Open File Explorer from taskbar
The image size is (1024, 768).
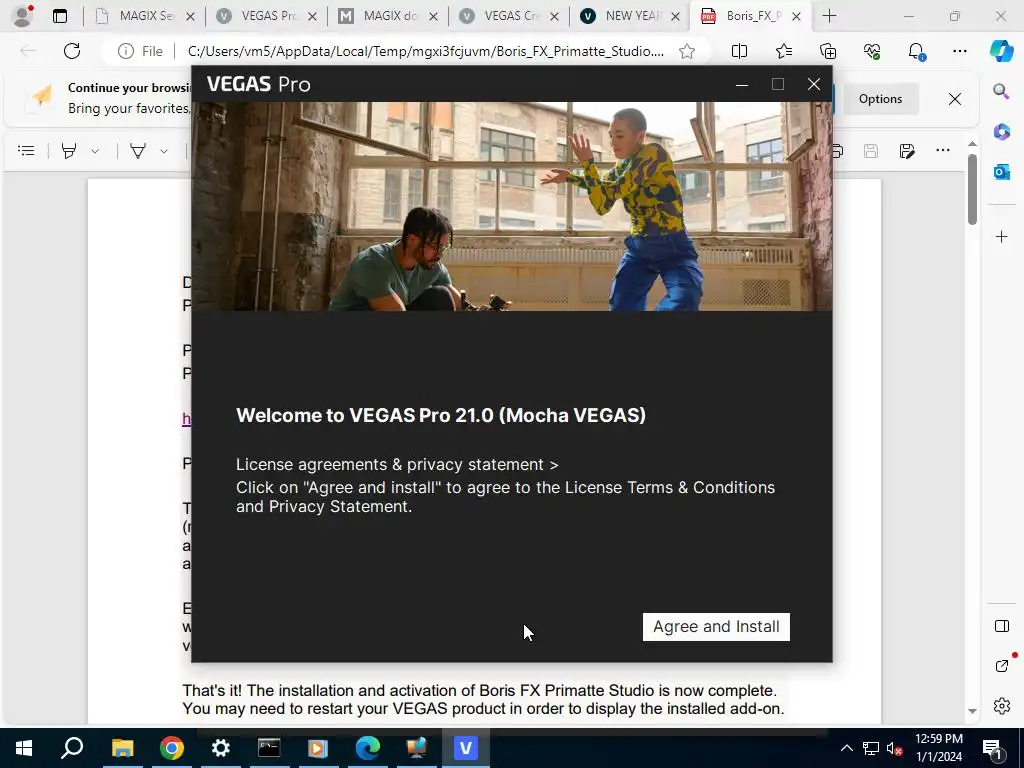pos(122,748)
